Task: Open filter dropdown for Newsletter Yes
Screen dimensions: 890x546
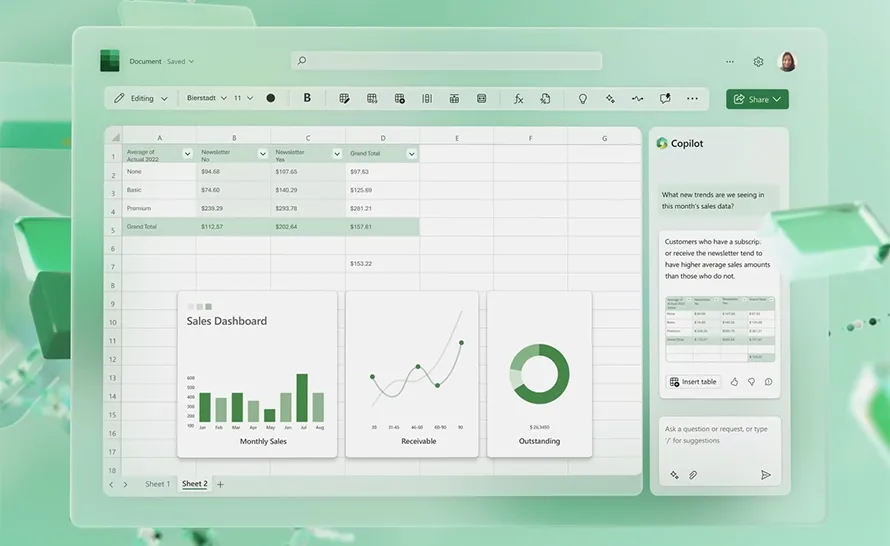Action: pos(337,154)
